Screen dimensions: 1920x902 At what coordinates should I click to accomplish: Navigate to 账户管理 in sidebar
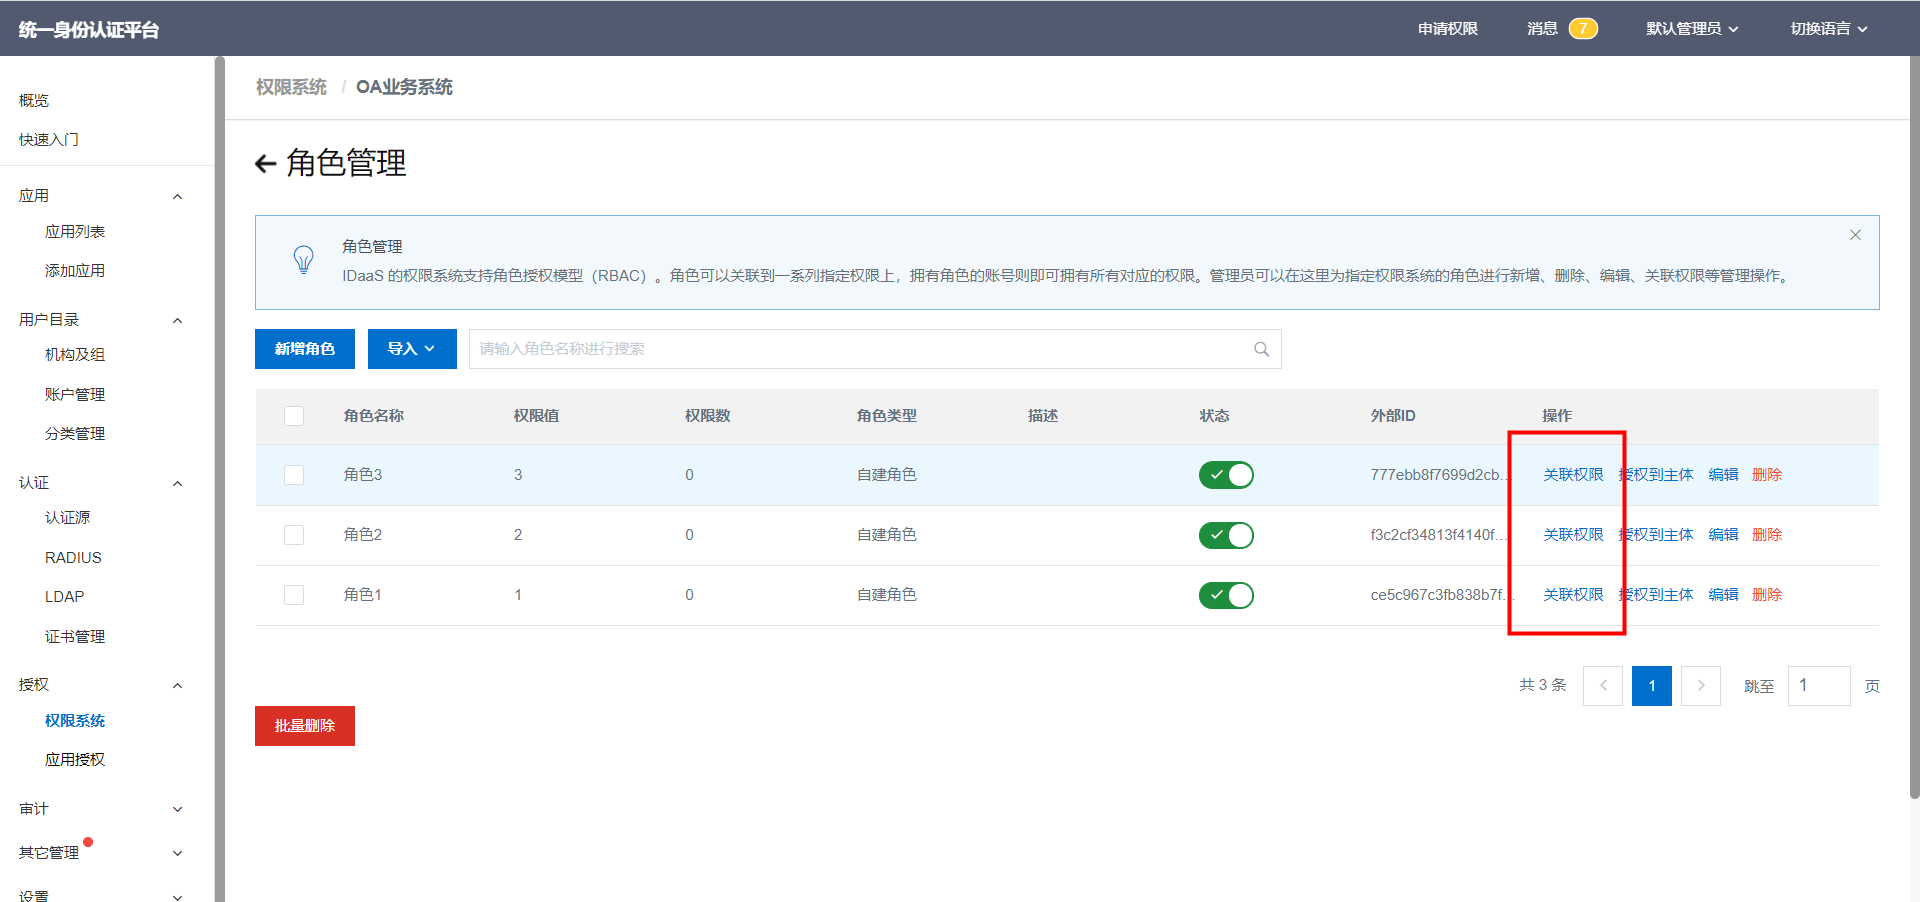tap(75, 395)
